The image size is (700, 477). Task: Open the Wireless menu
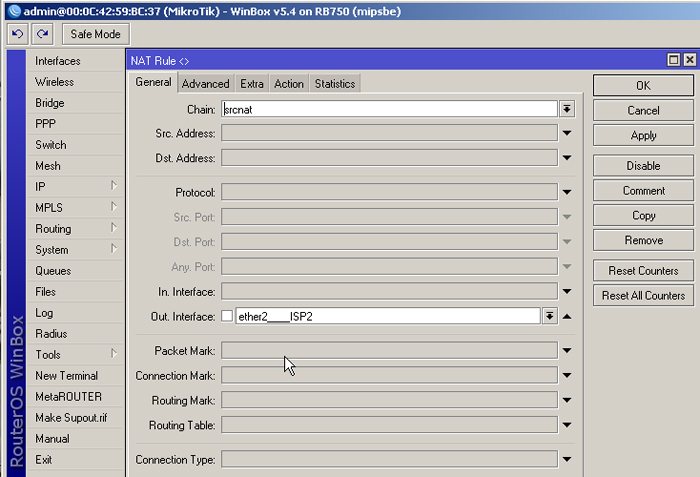tap(75, 82)
